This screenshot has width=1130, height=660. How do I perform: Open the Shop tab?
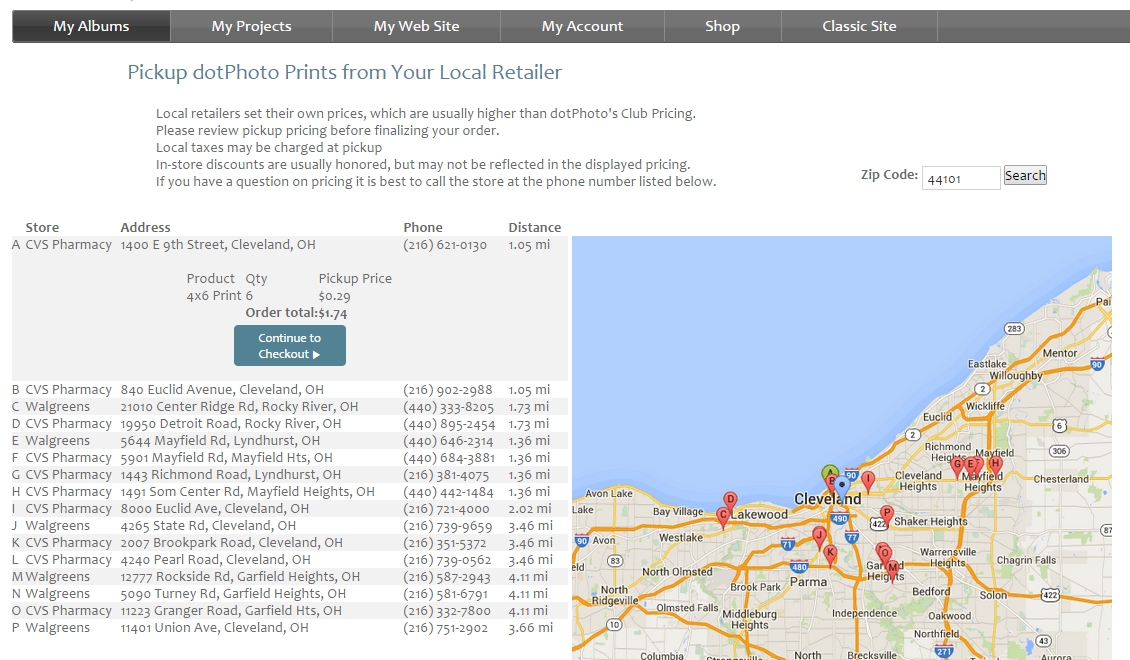pos(722,26)
